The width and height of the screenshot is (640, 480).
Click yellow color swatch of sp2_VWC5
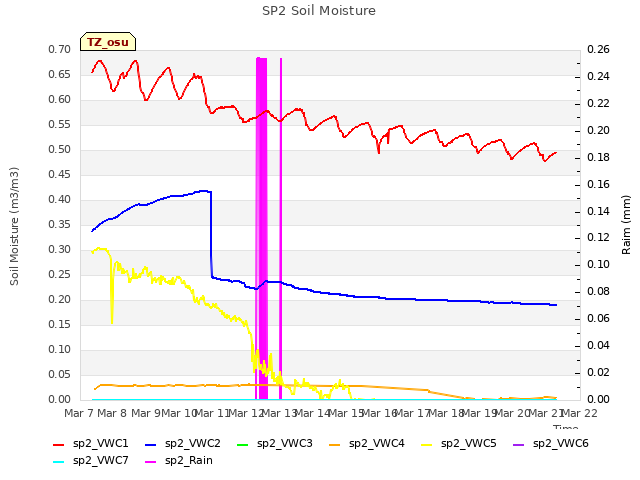[427, 444]
